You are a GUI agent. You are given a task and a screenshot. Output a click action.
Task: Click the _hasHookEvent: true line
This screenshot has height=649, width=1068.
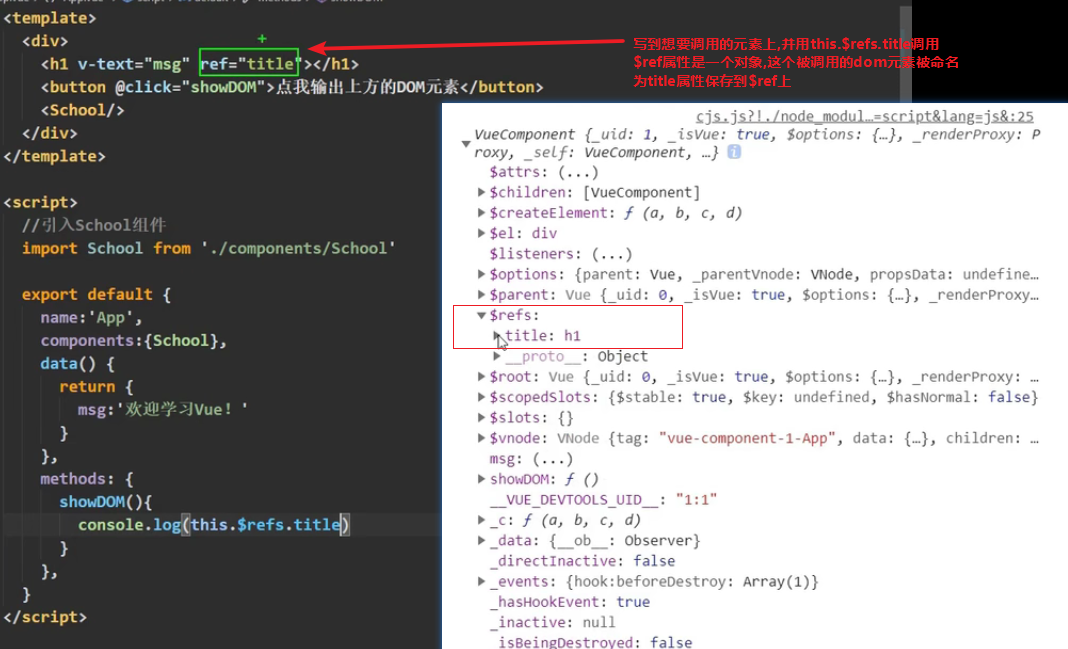(x=569, y=602)
